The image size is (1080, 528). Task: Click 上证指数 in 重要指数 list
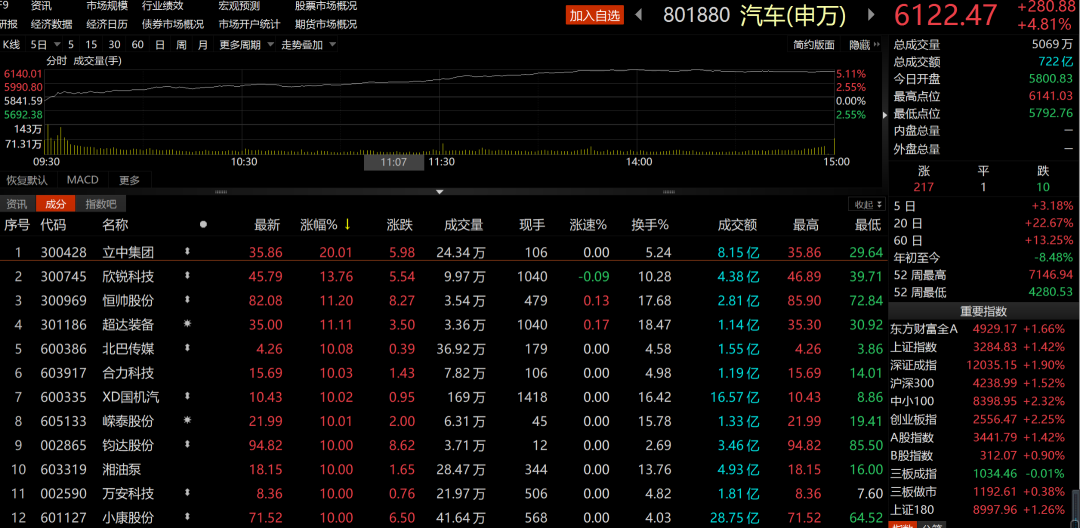[x=913, y=347]
